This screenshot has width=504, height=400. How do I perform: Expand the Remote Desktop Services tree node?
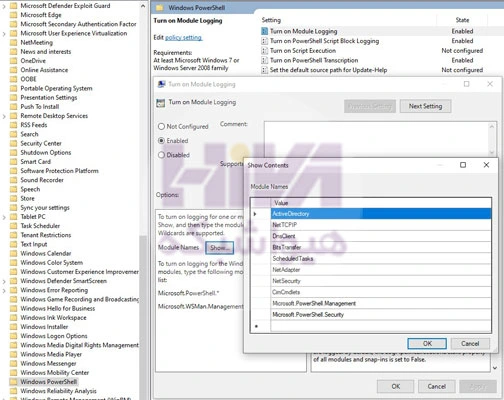pyautogui.click(x=4, y=116)
